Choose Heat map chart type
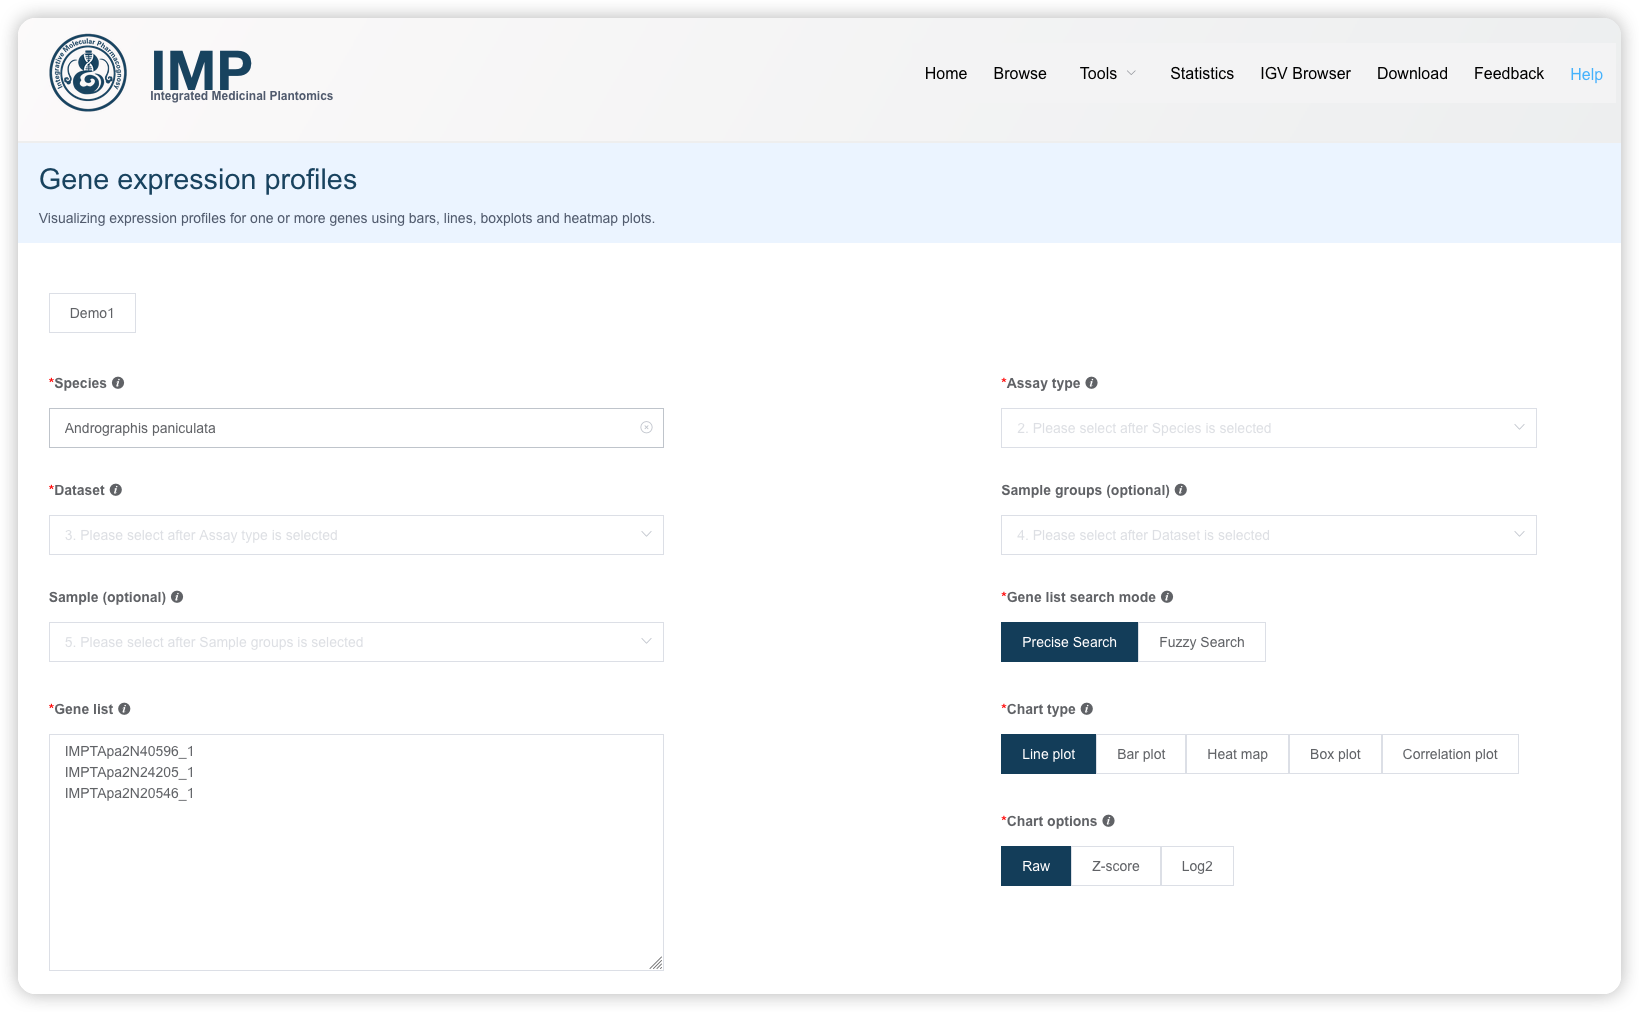 (1237, 754)
